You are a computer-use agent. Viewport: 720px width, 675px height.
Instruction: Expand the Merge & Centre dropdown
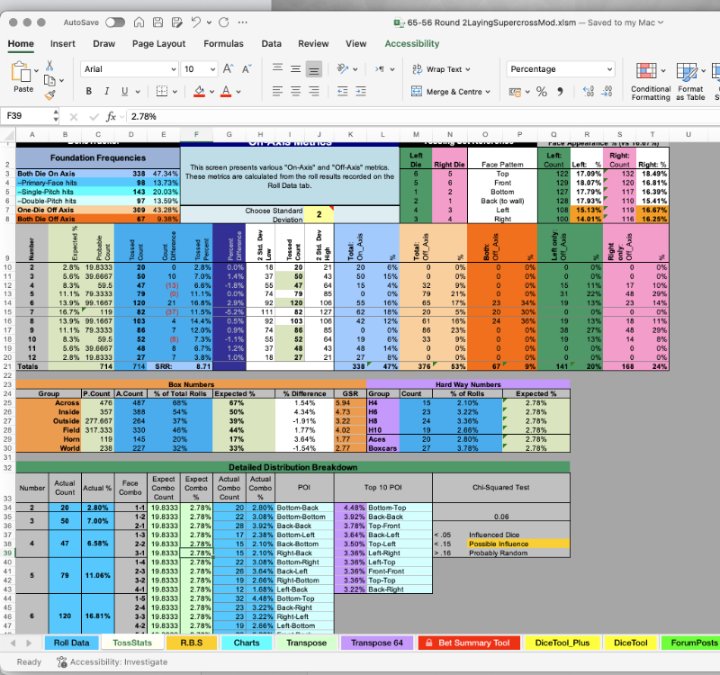(489, 91)
